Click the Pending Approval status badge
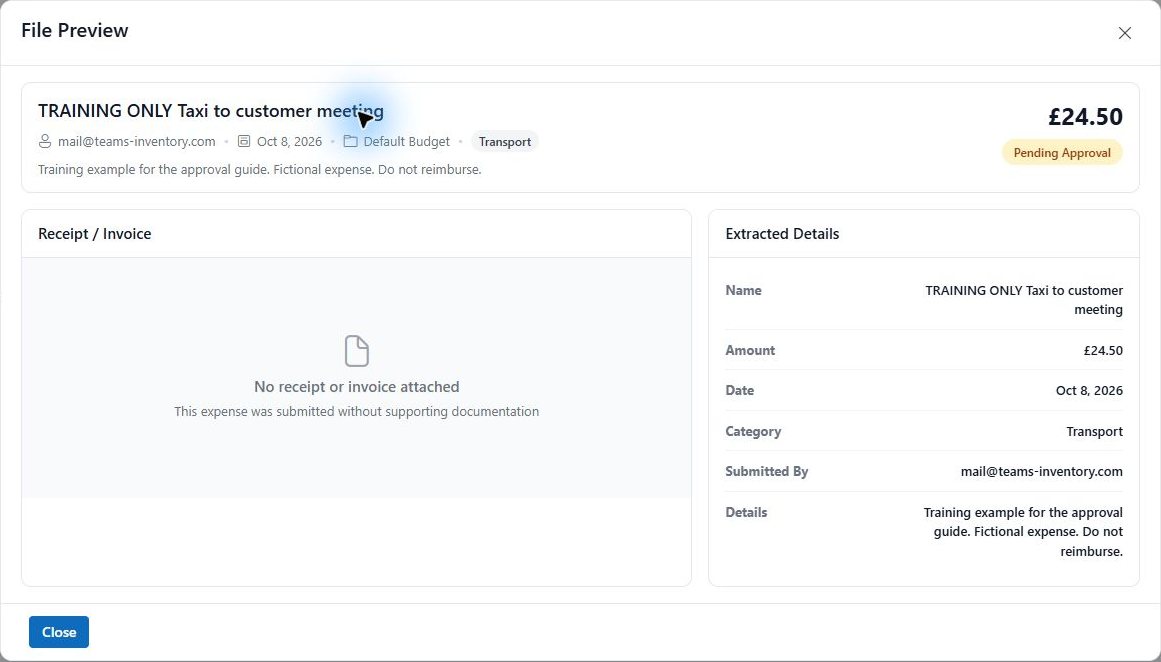 pos(1062,153)
